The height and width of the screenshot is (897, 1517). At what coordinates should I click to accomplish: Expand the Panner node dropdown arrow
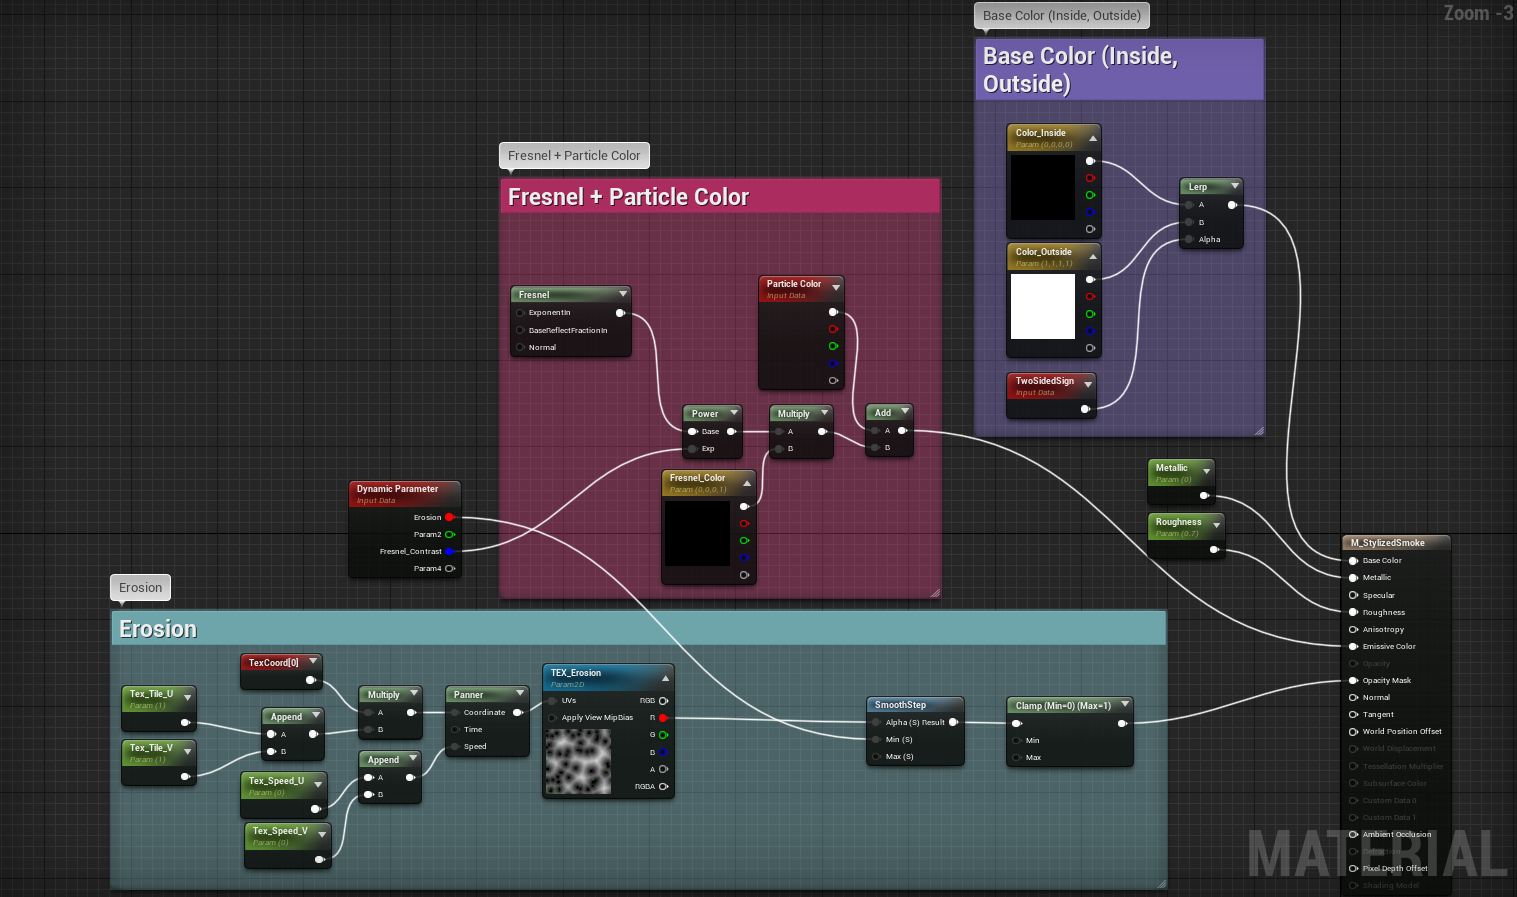(x=520, y=693)
